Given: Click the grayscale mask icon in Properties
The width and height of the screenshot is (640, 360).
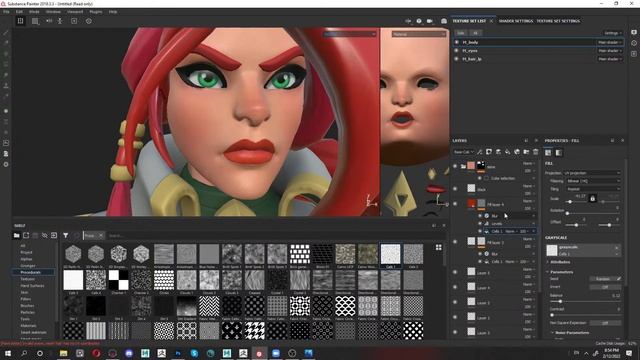Looking at the screenshot, I should (559, 153).
